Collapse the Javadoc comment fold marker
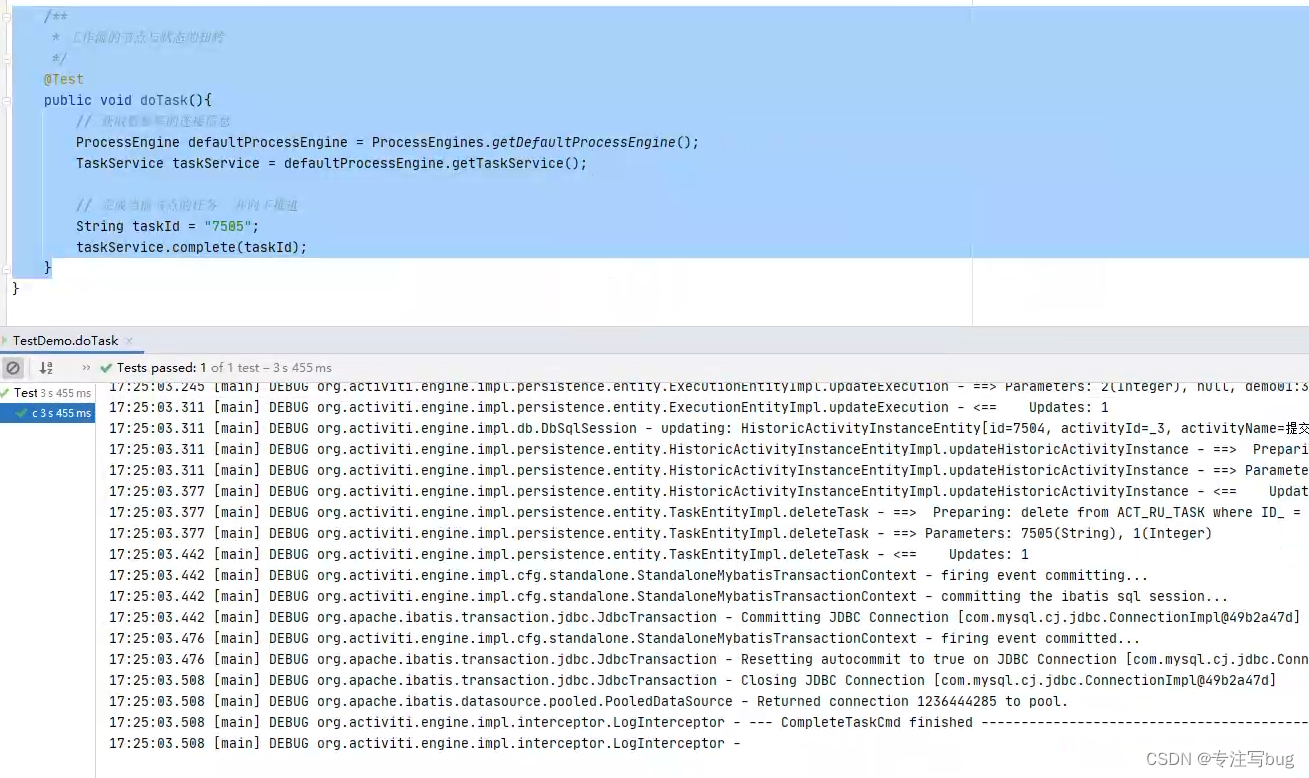This screenshot has height=778, width=1309. (x=7, y=16)
